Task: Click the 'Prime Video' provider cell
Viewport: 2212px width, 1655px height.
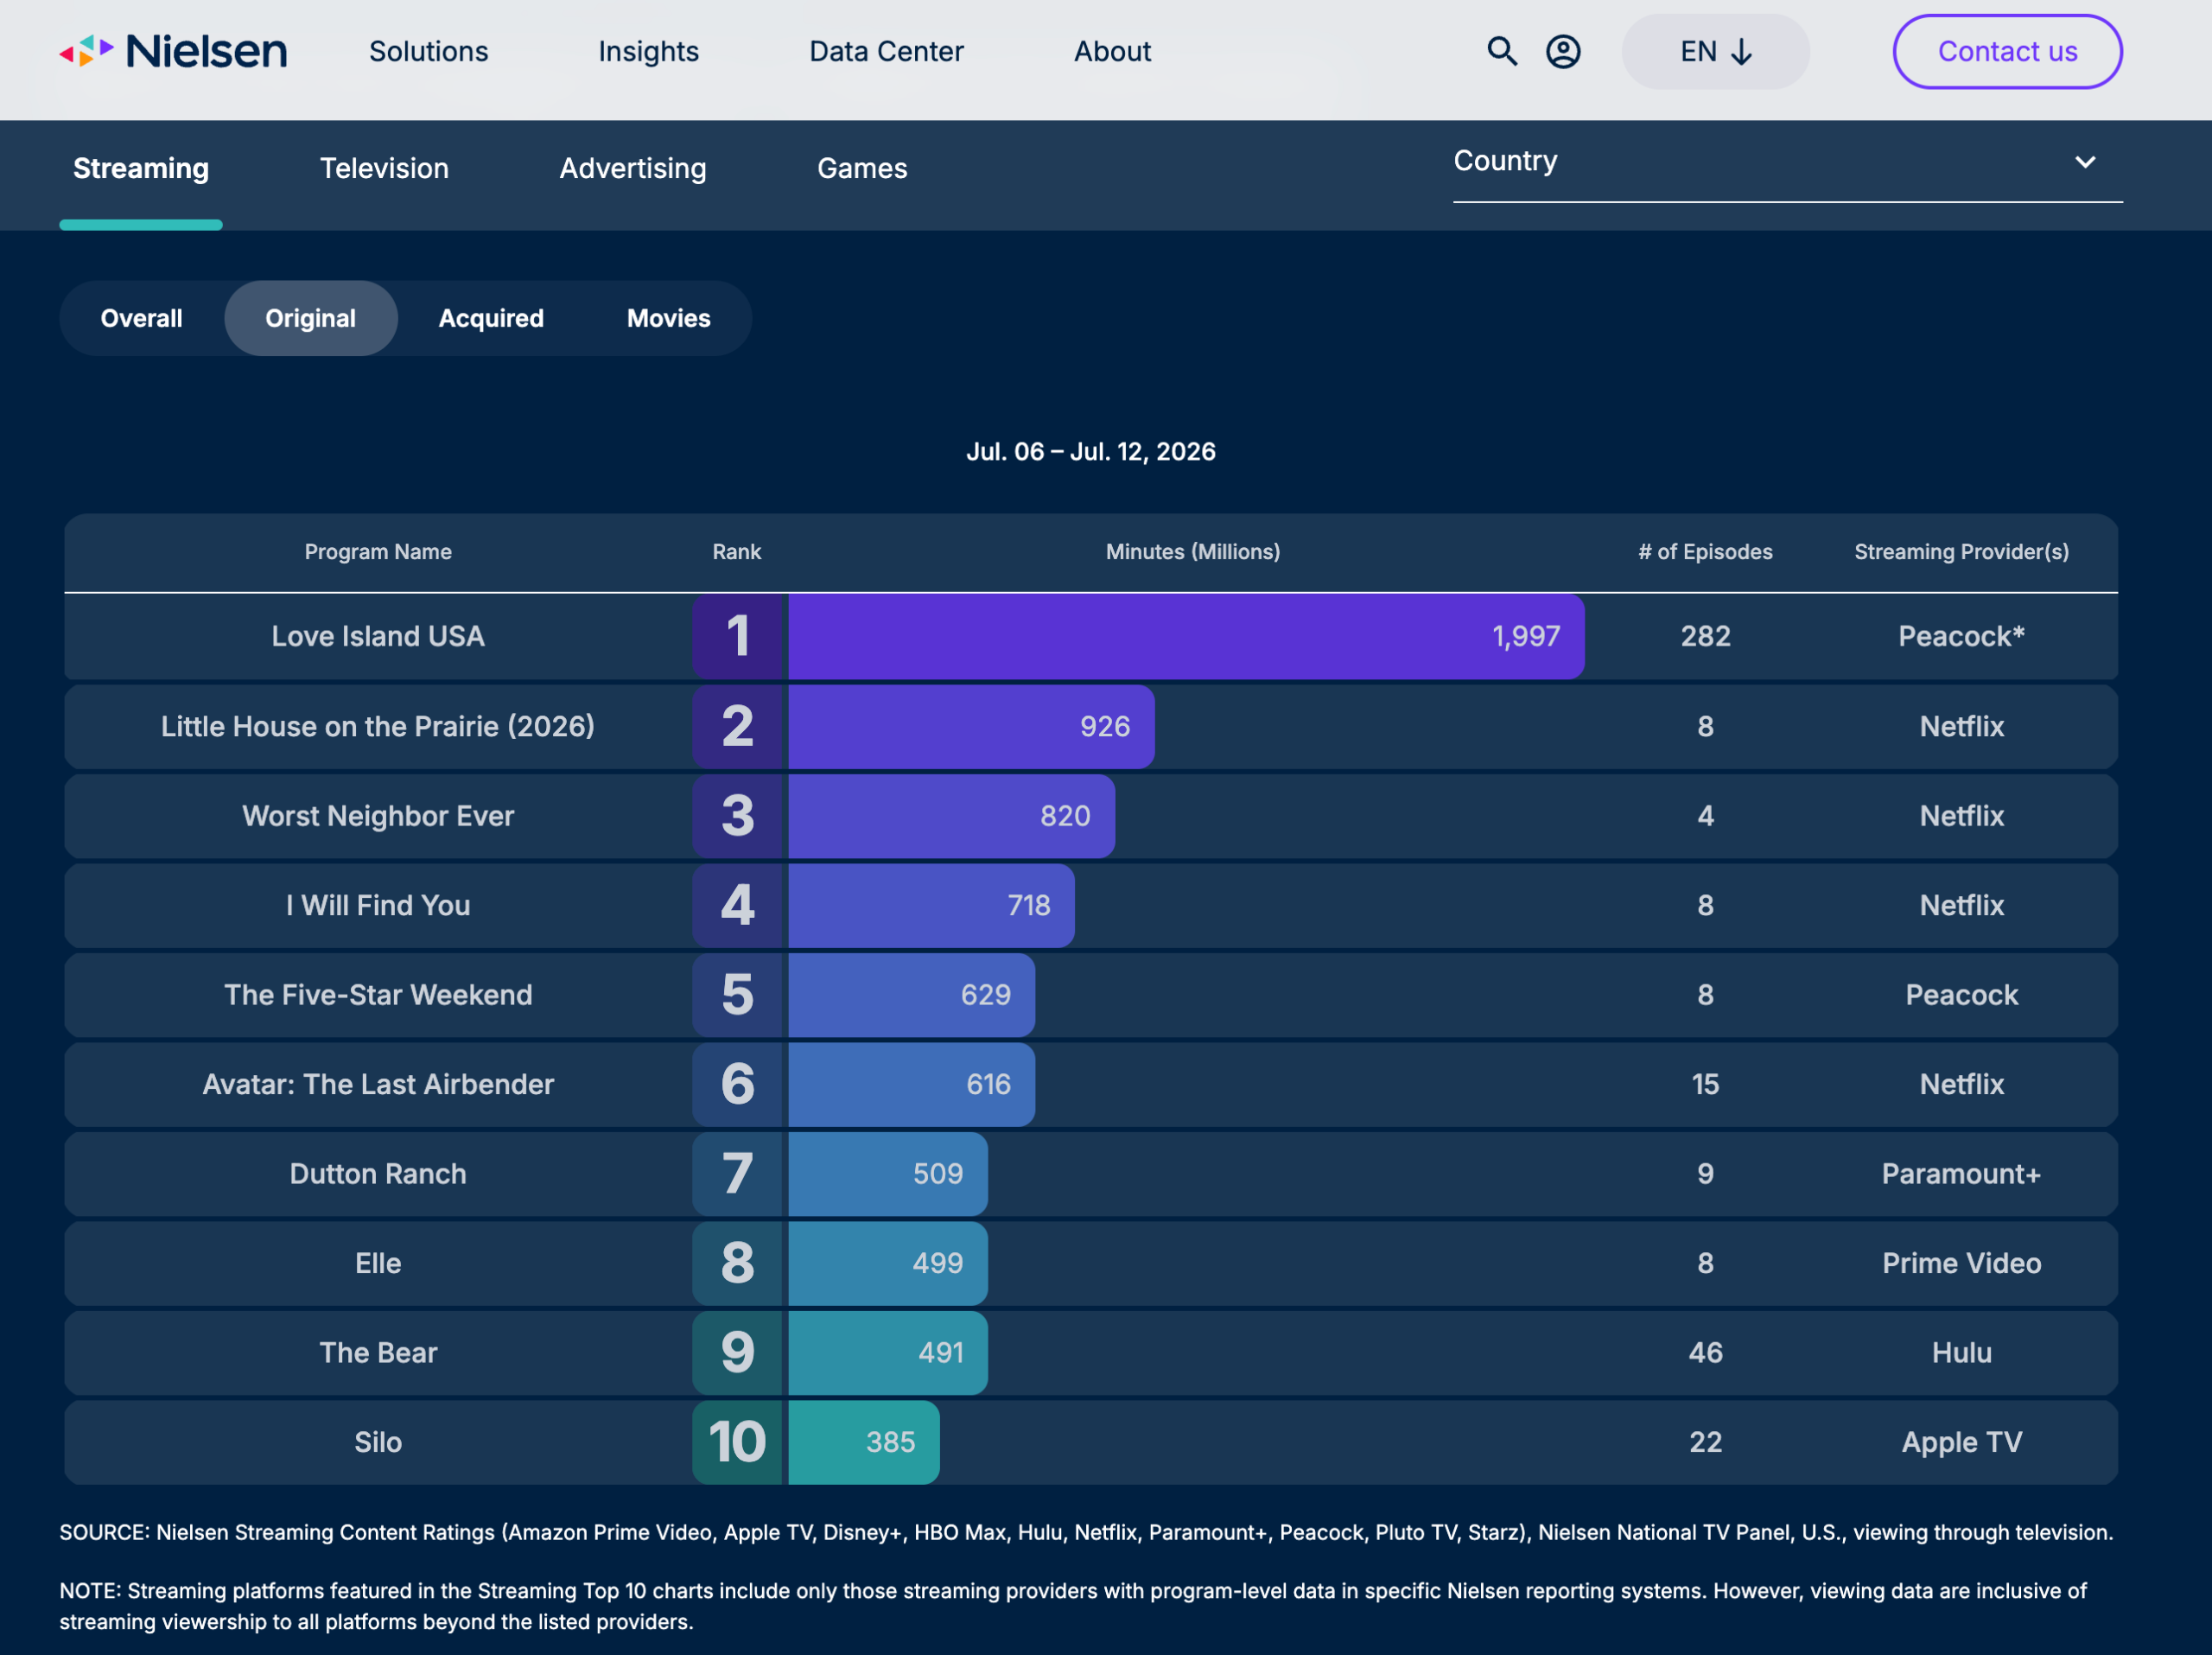Action: [x=1961, y=1263]
